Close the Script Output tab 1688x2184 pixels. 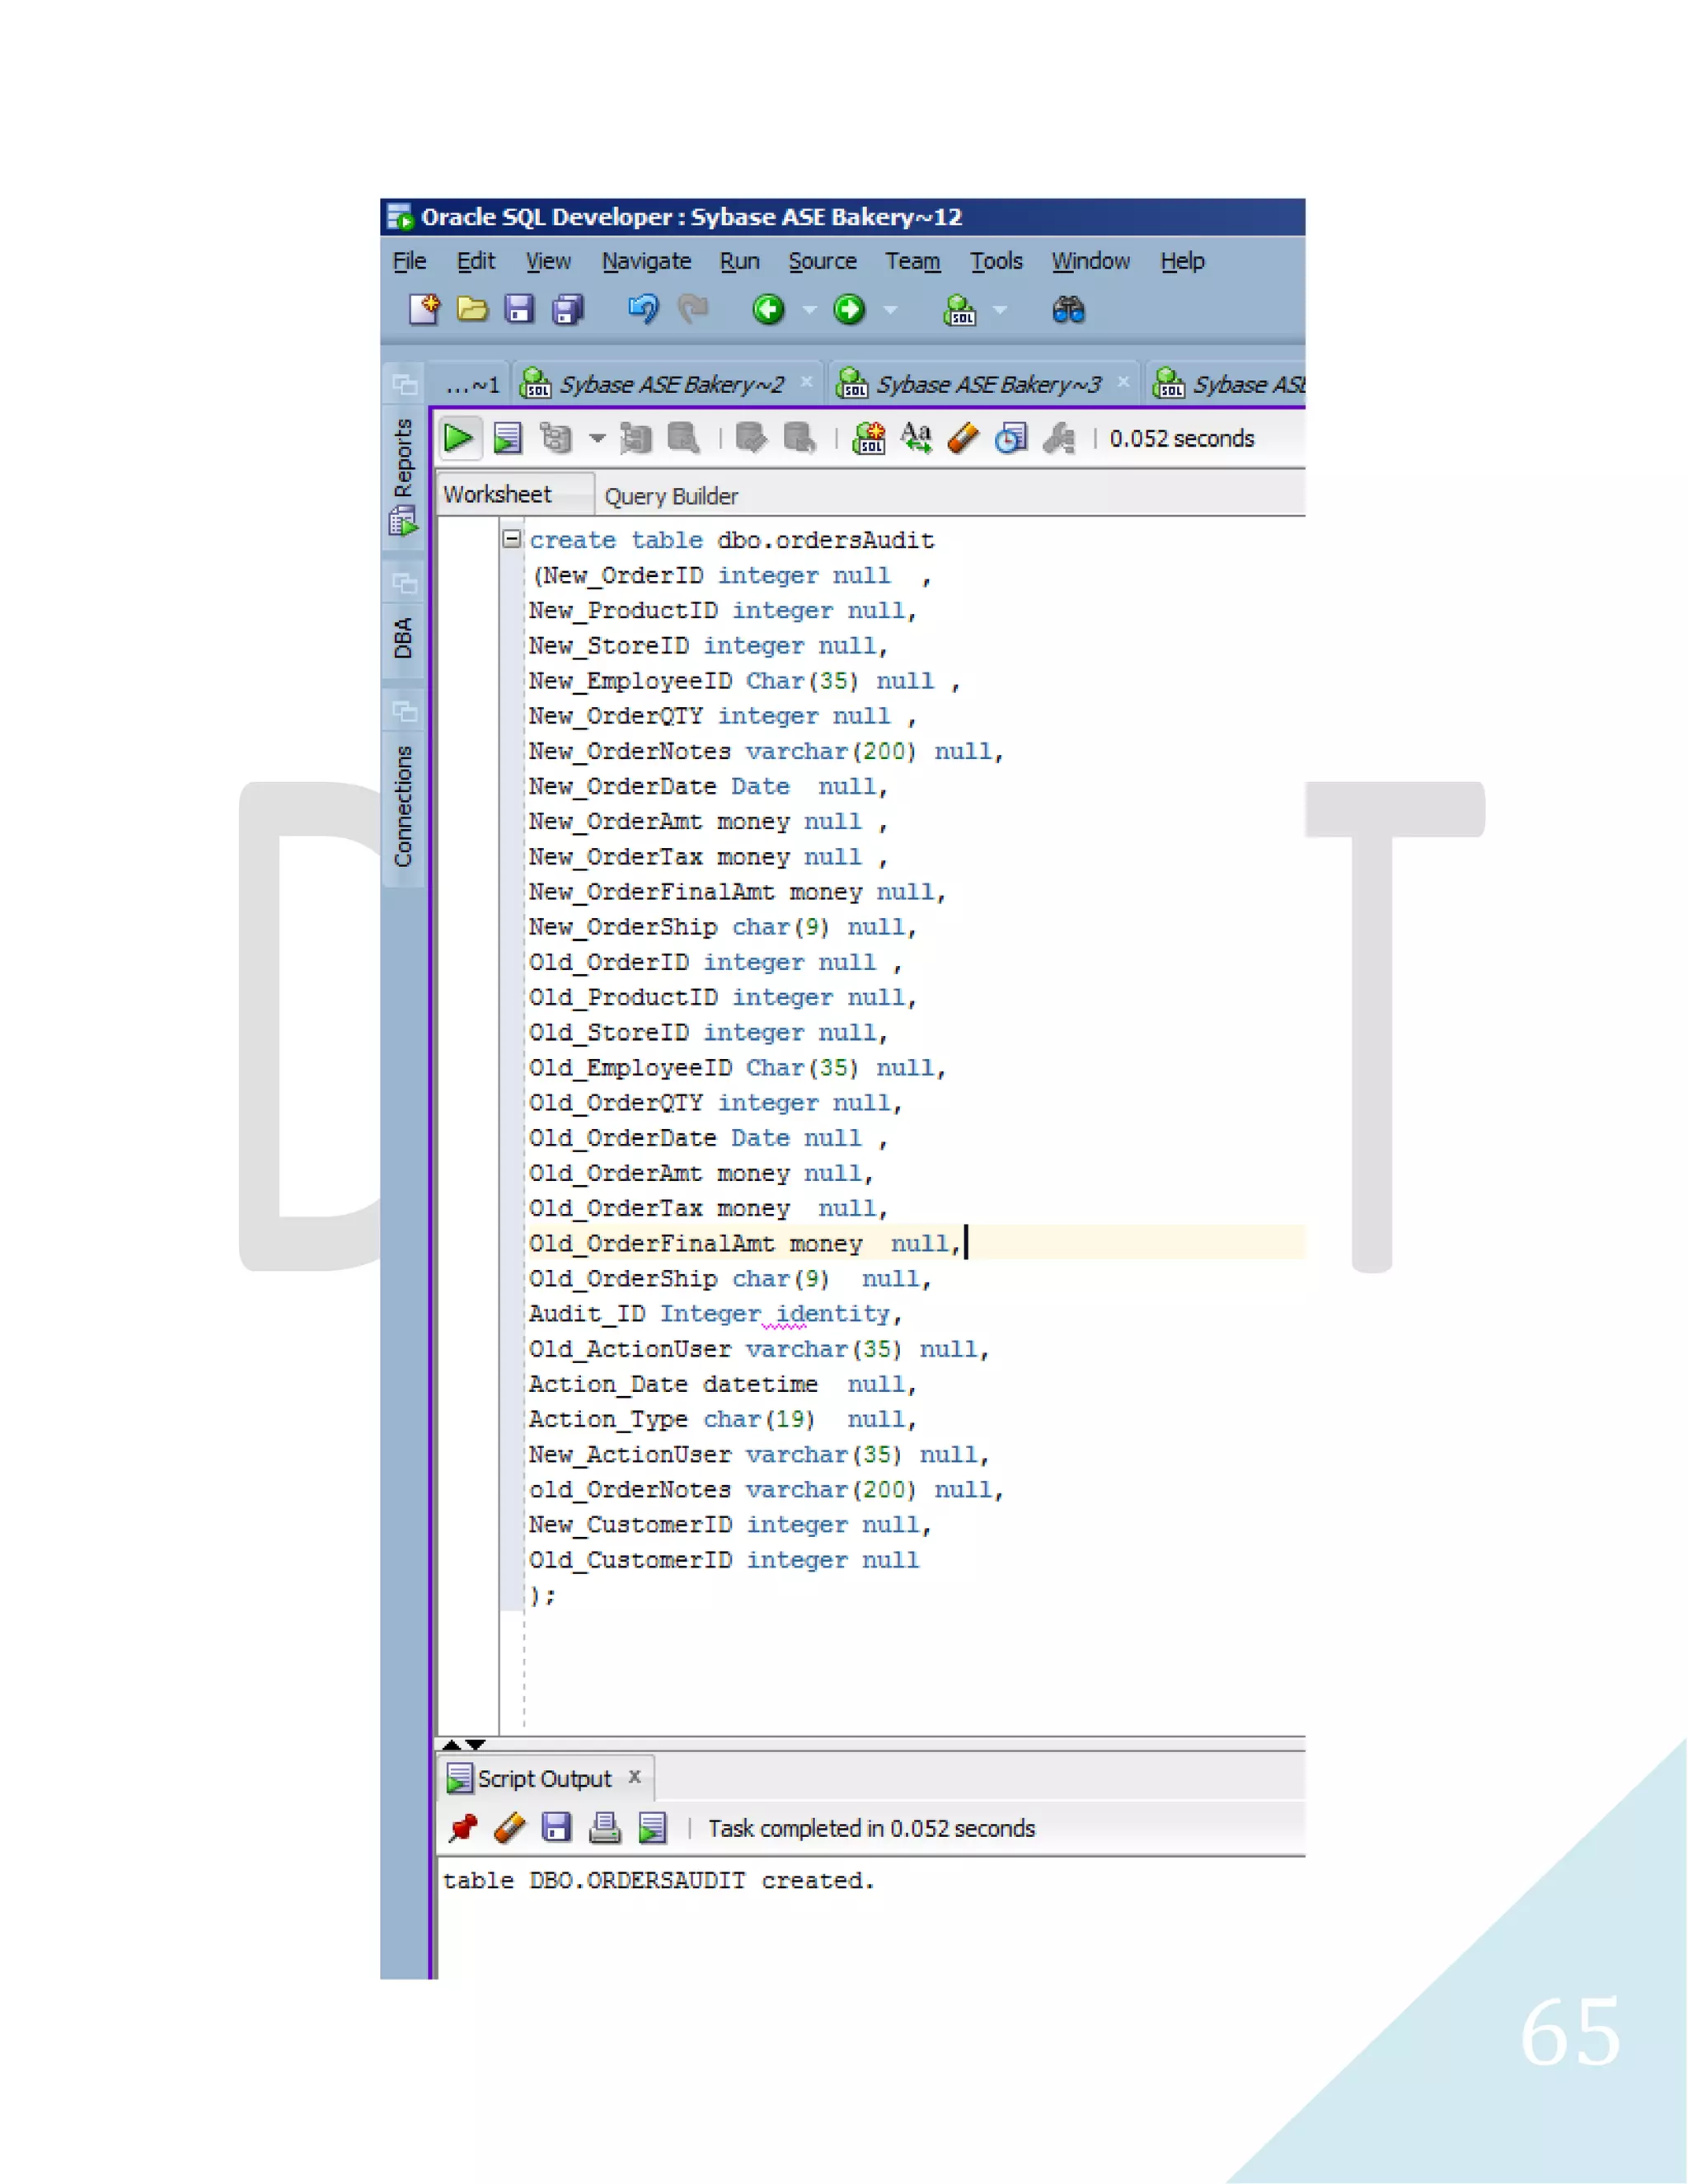[634, 1777]
